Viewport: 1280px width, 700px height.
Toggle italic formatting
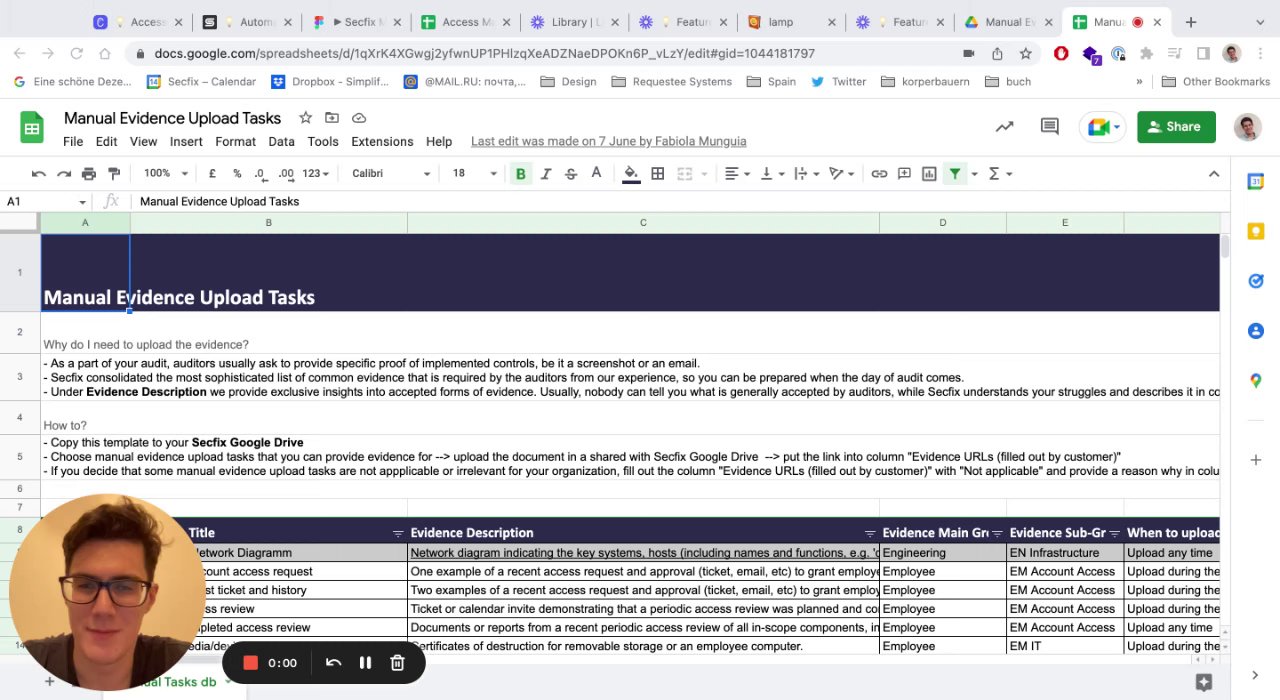546,174
